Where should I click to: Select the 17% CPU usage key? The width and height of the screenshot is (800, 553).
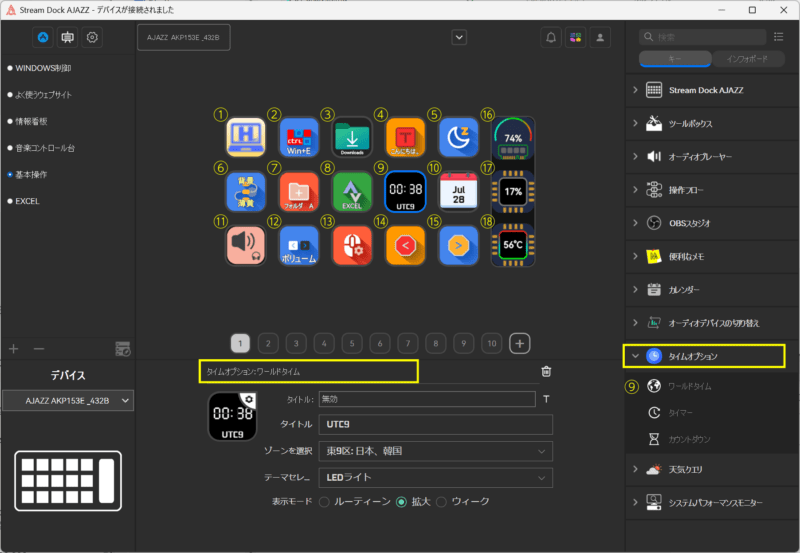[513, 192]
